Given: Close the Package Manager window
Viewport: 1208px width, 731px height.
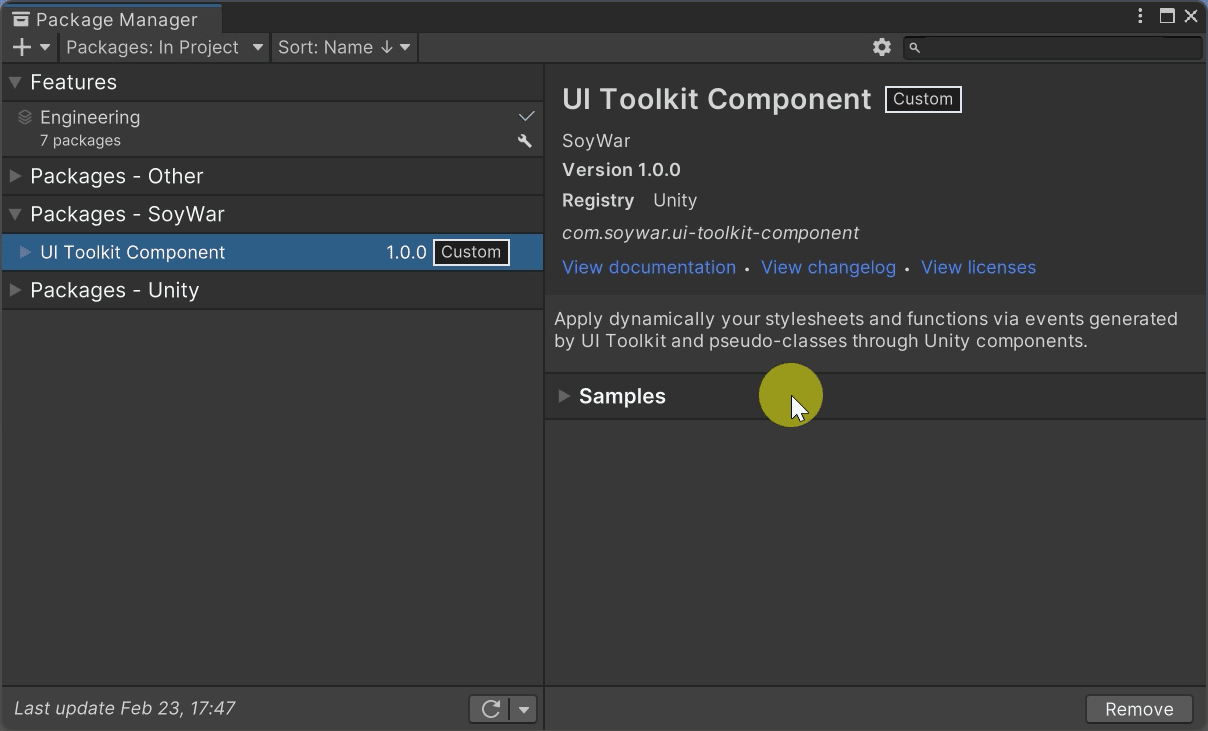Looking at the screenshot, I should point(1191,16).
